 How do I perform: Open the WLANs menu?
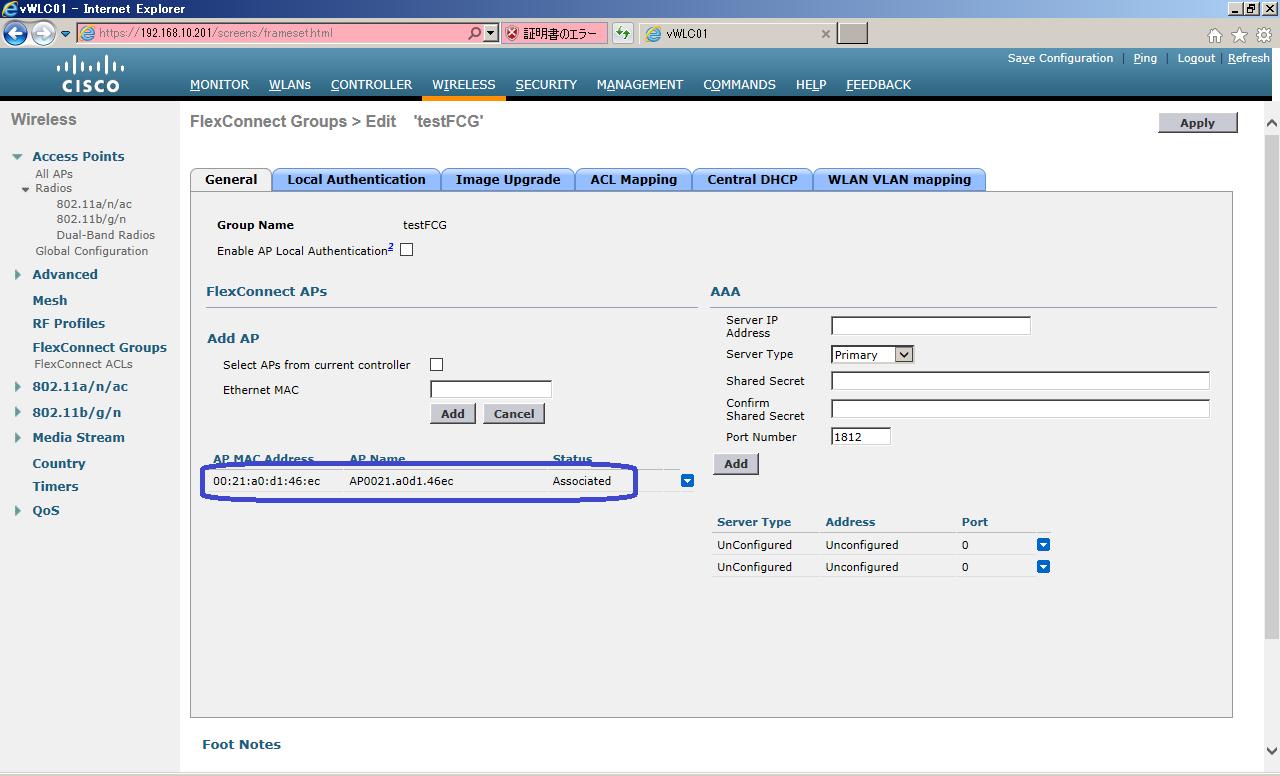[290, 85]
